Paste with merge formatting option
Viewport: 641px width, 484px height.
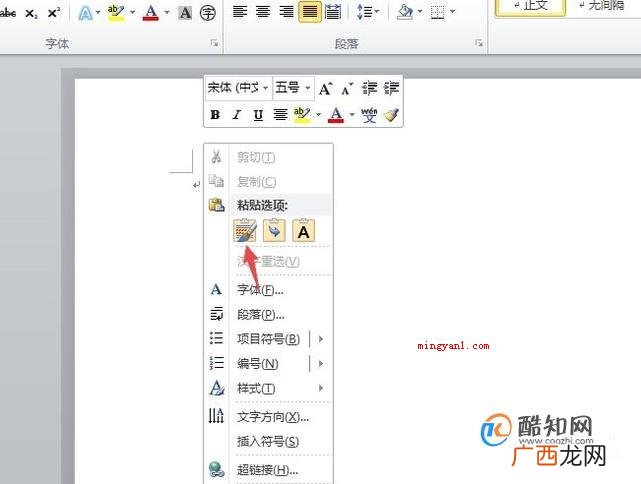click(274, 231)
